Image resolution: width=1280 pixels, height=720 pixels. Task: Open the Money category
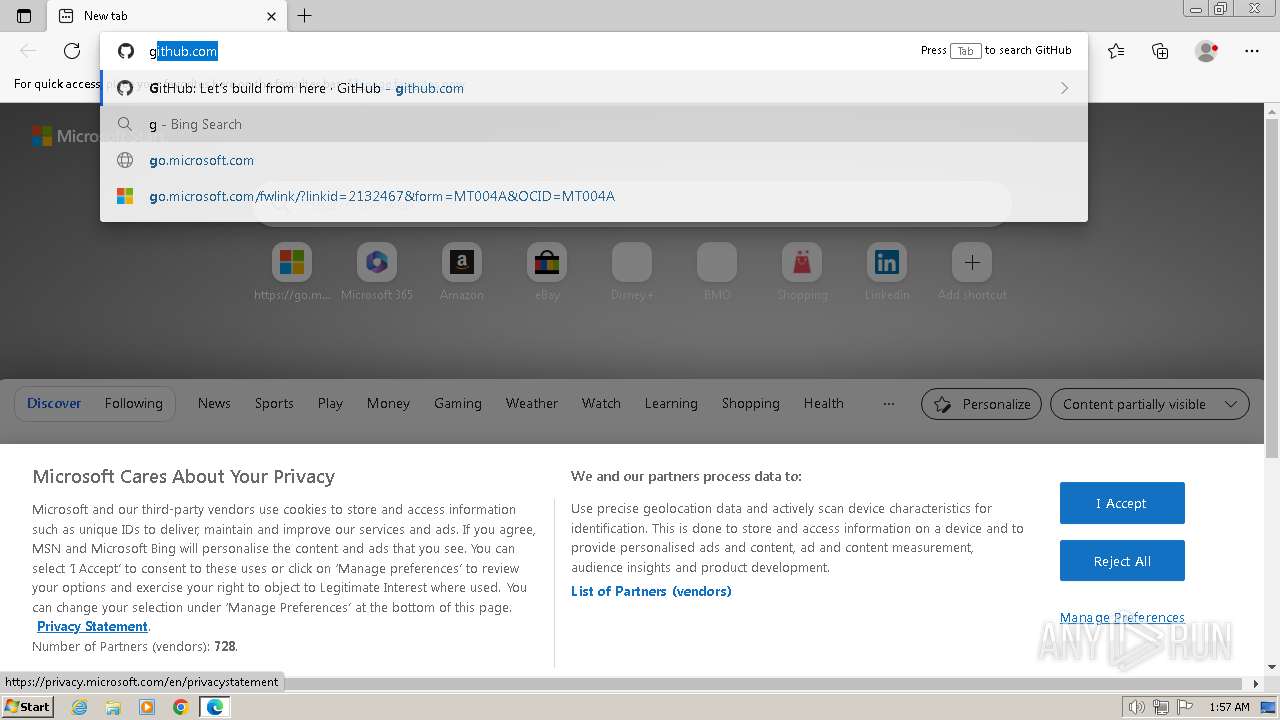point(388,403)
